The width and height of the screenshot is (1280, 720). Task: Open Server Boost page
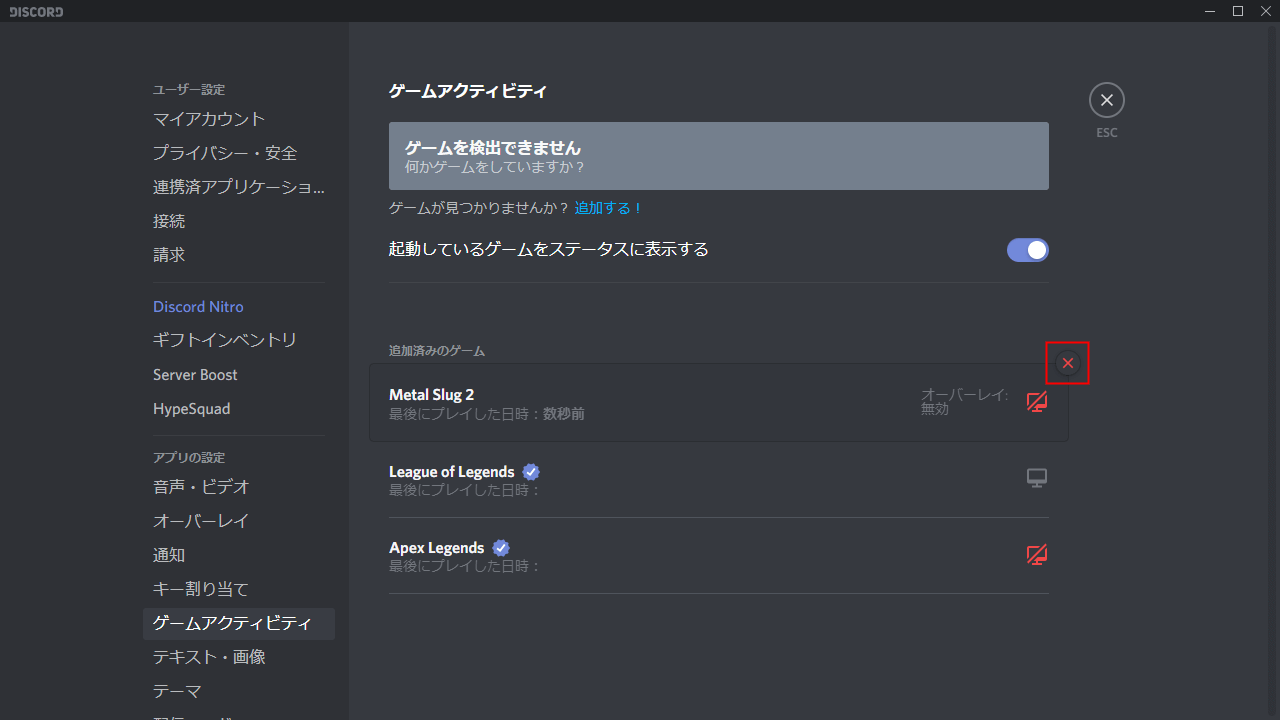pos(238,375)
